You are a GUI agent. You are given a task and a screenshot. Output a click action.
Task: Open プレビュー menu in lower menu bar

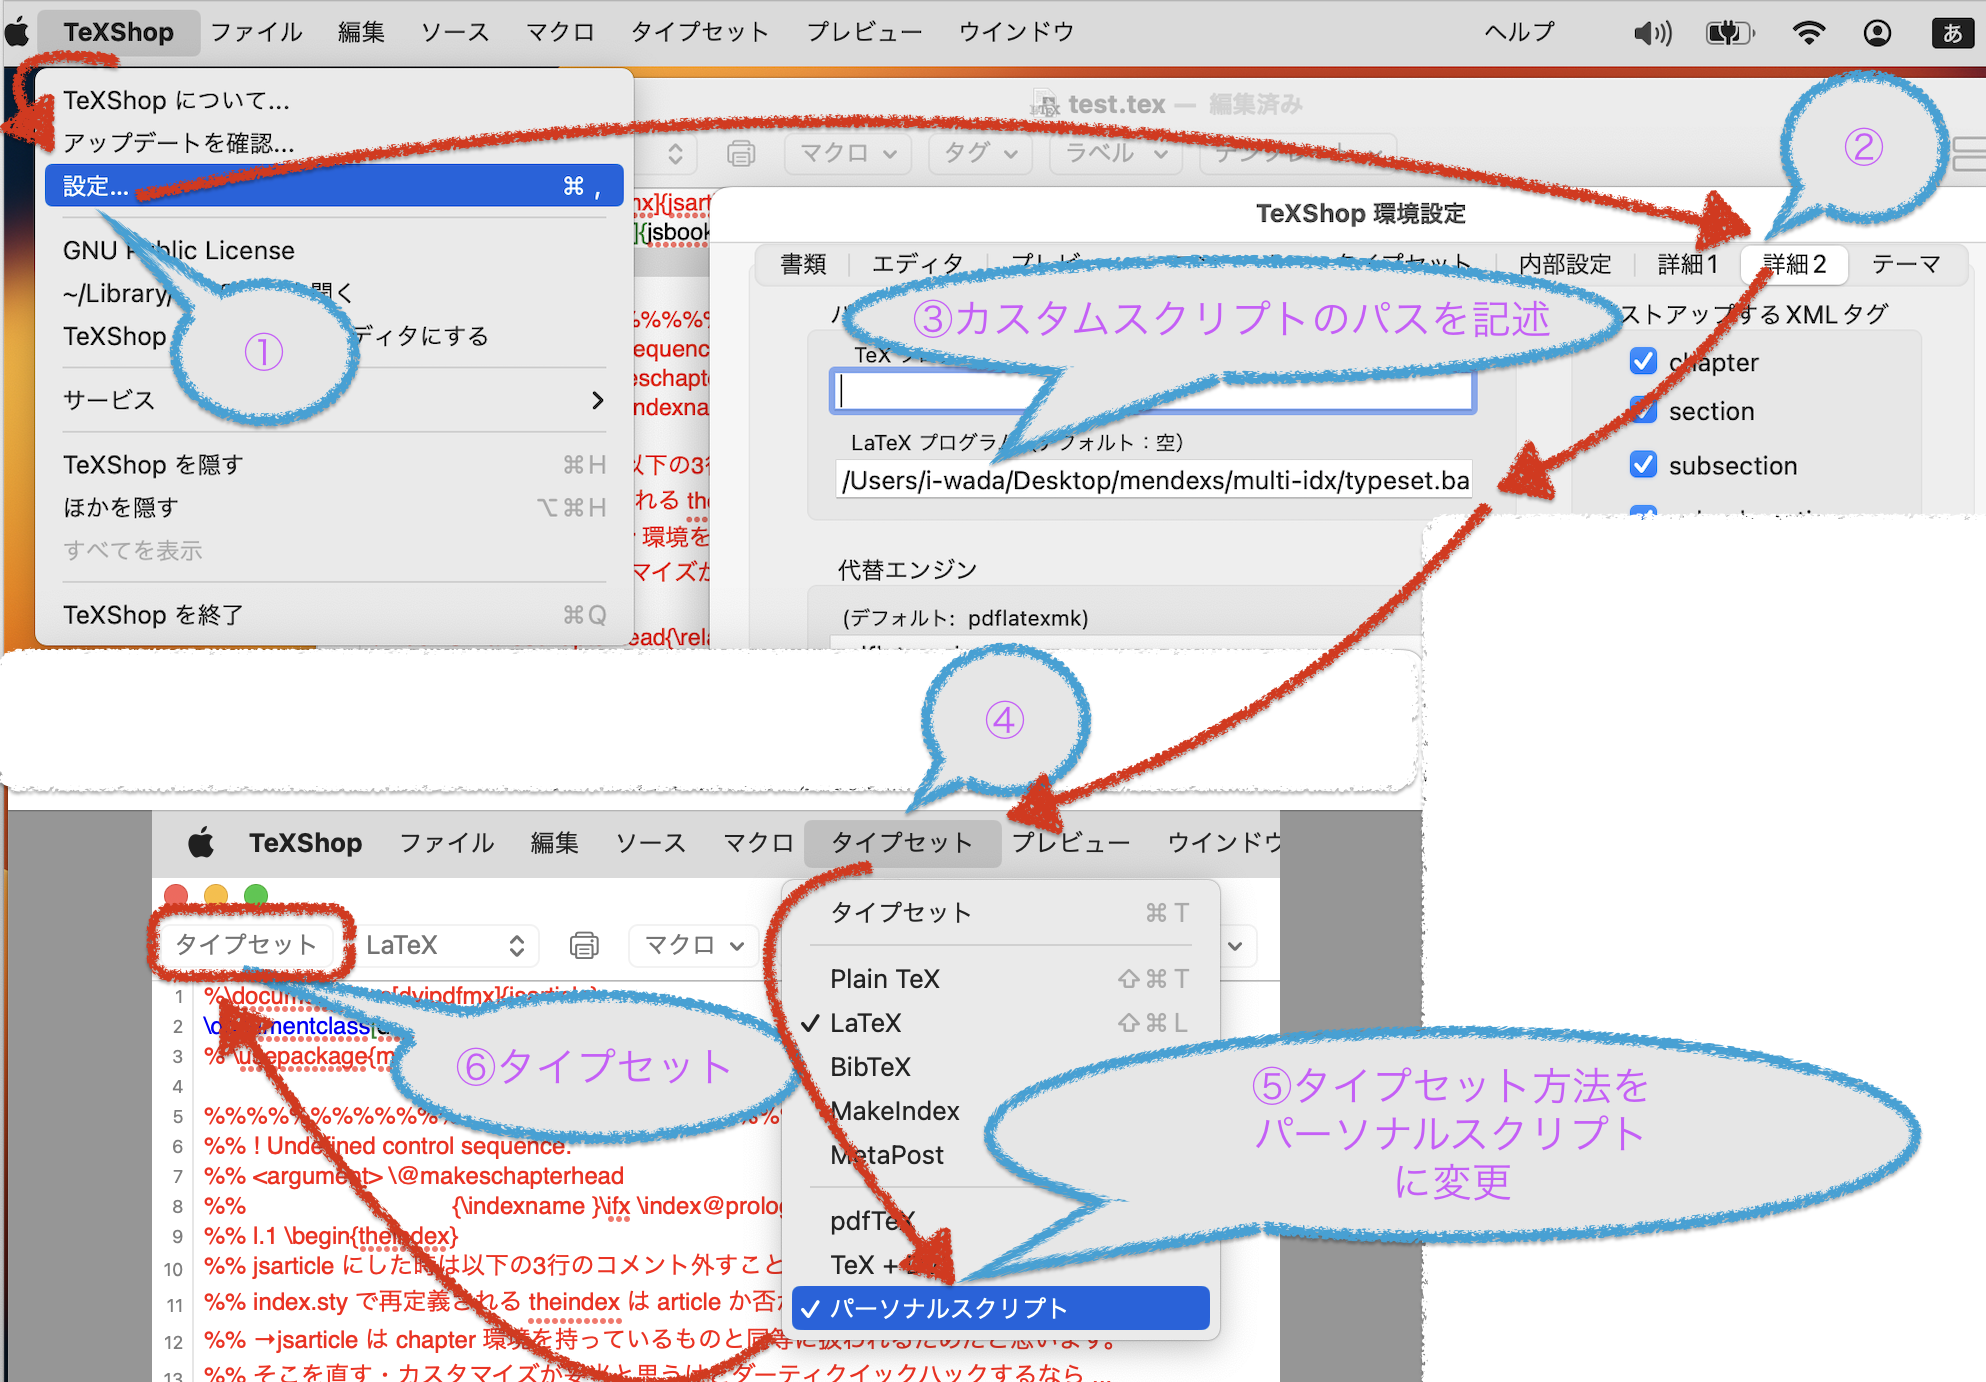[1071, 843]
